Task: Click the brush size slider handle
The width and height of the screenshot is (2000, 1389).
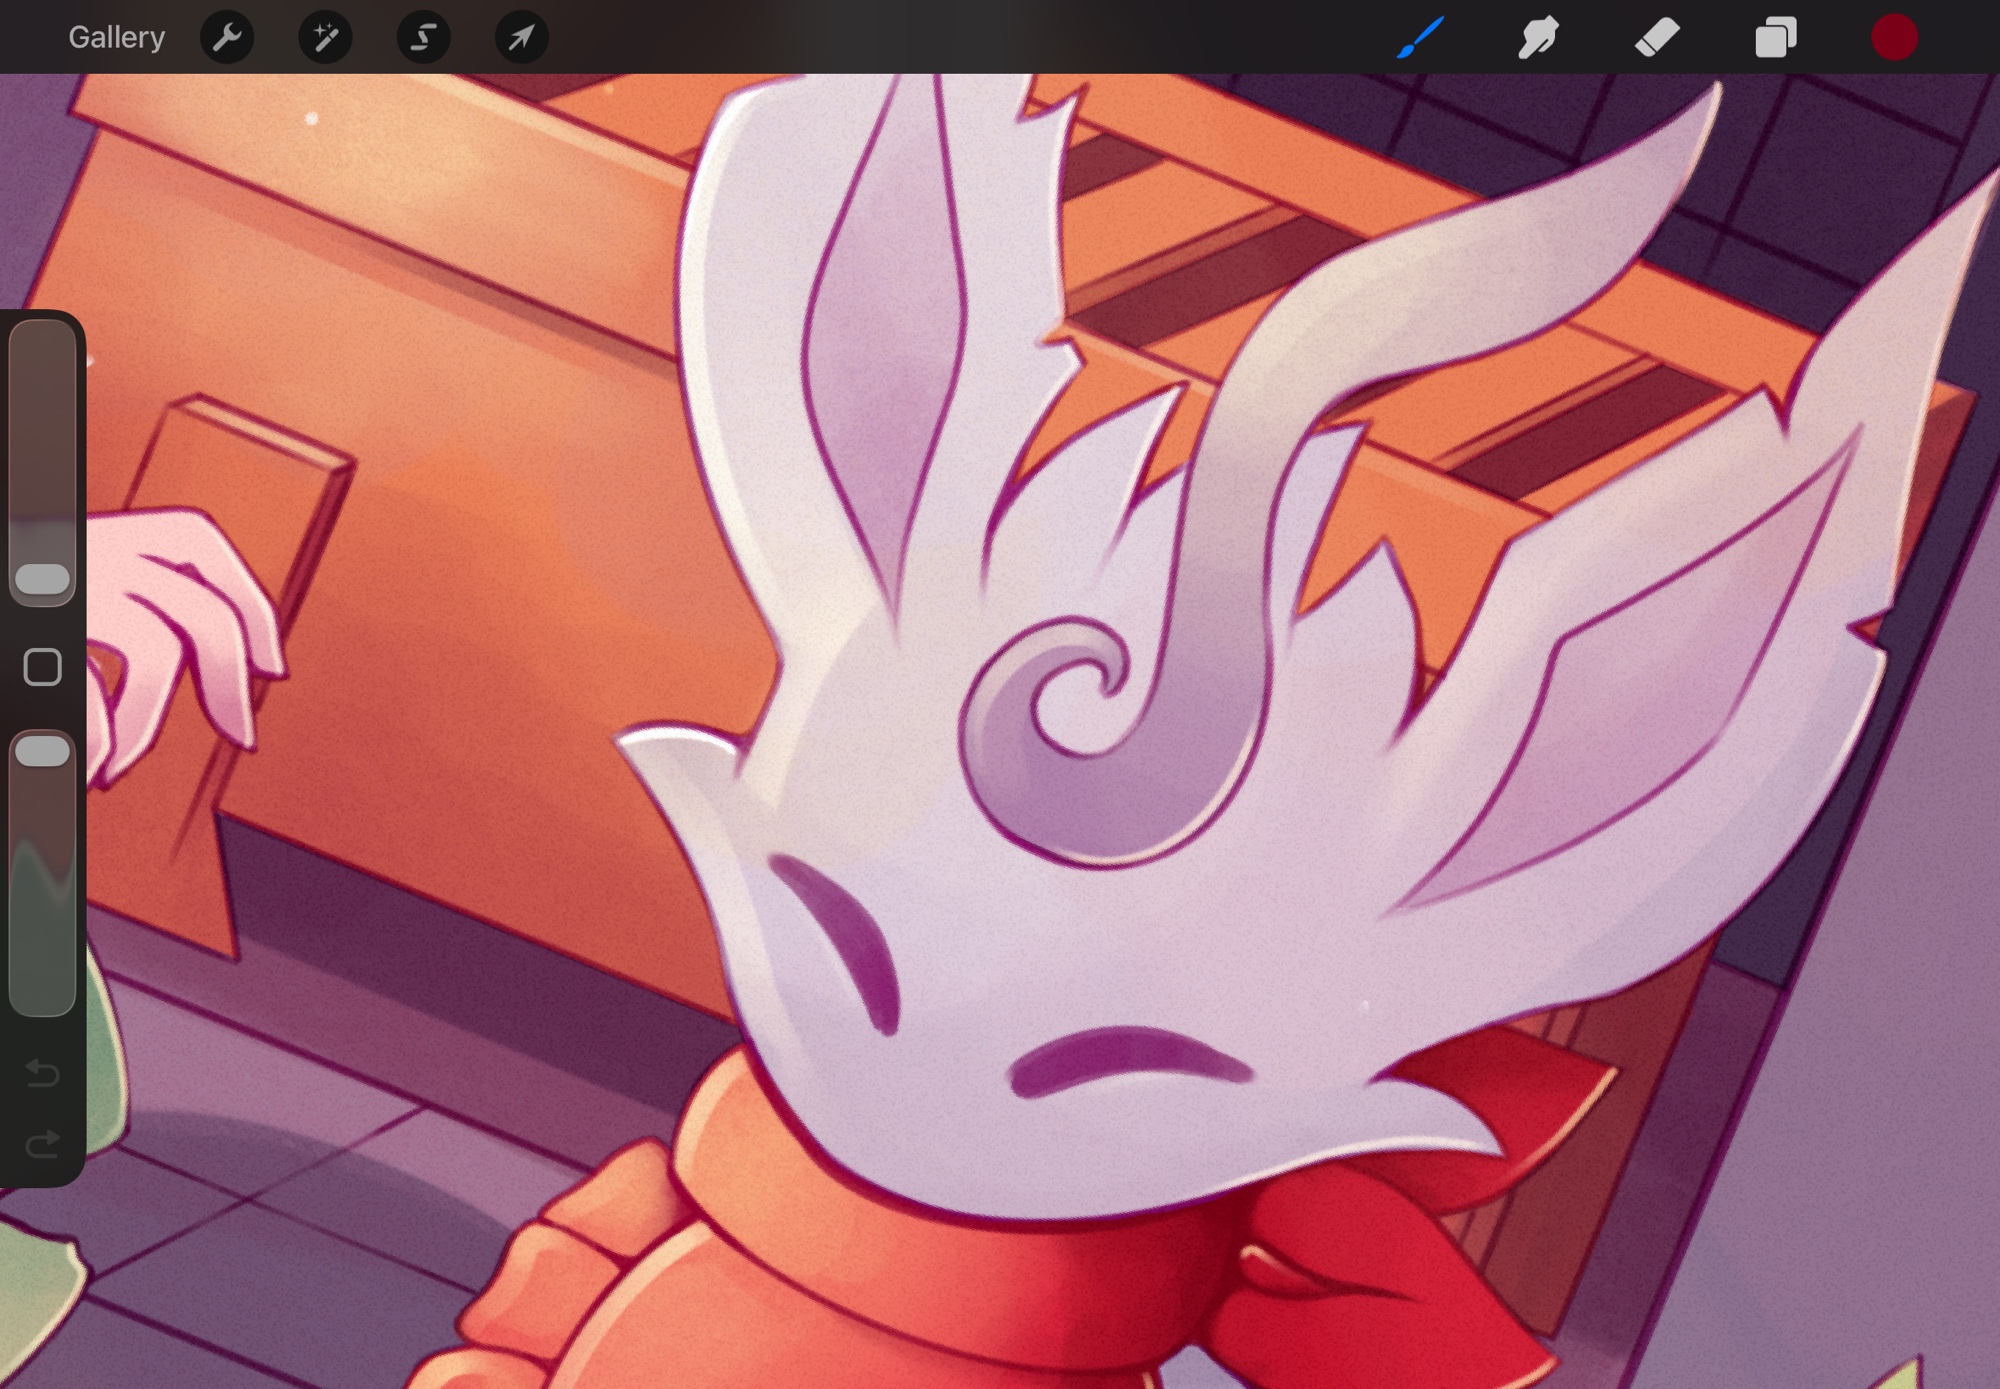Action: 42,579
